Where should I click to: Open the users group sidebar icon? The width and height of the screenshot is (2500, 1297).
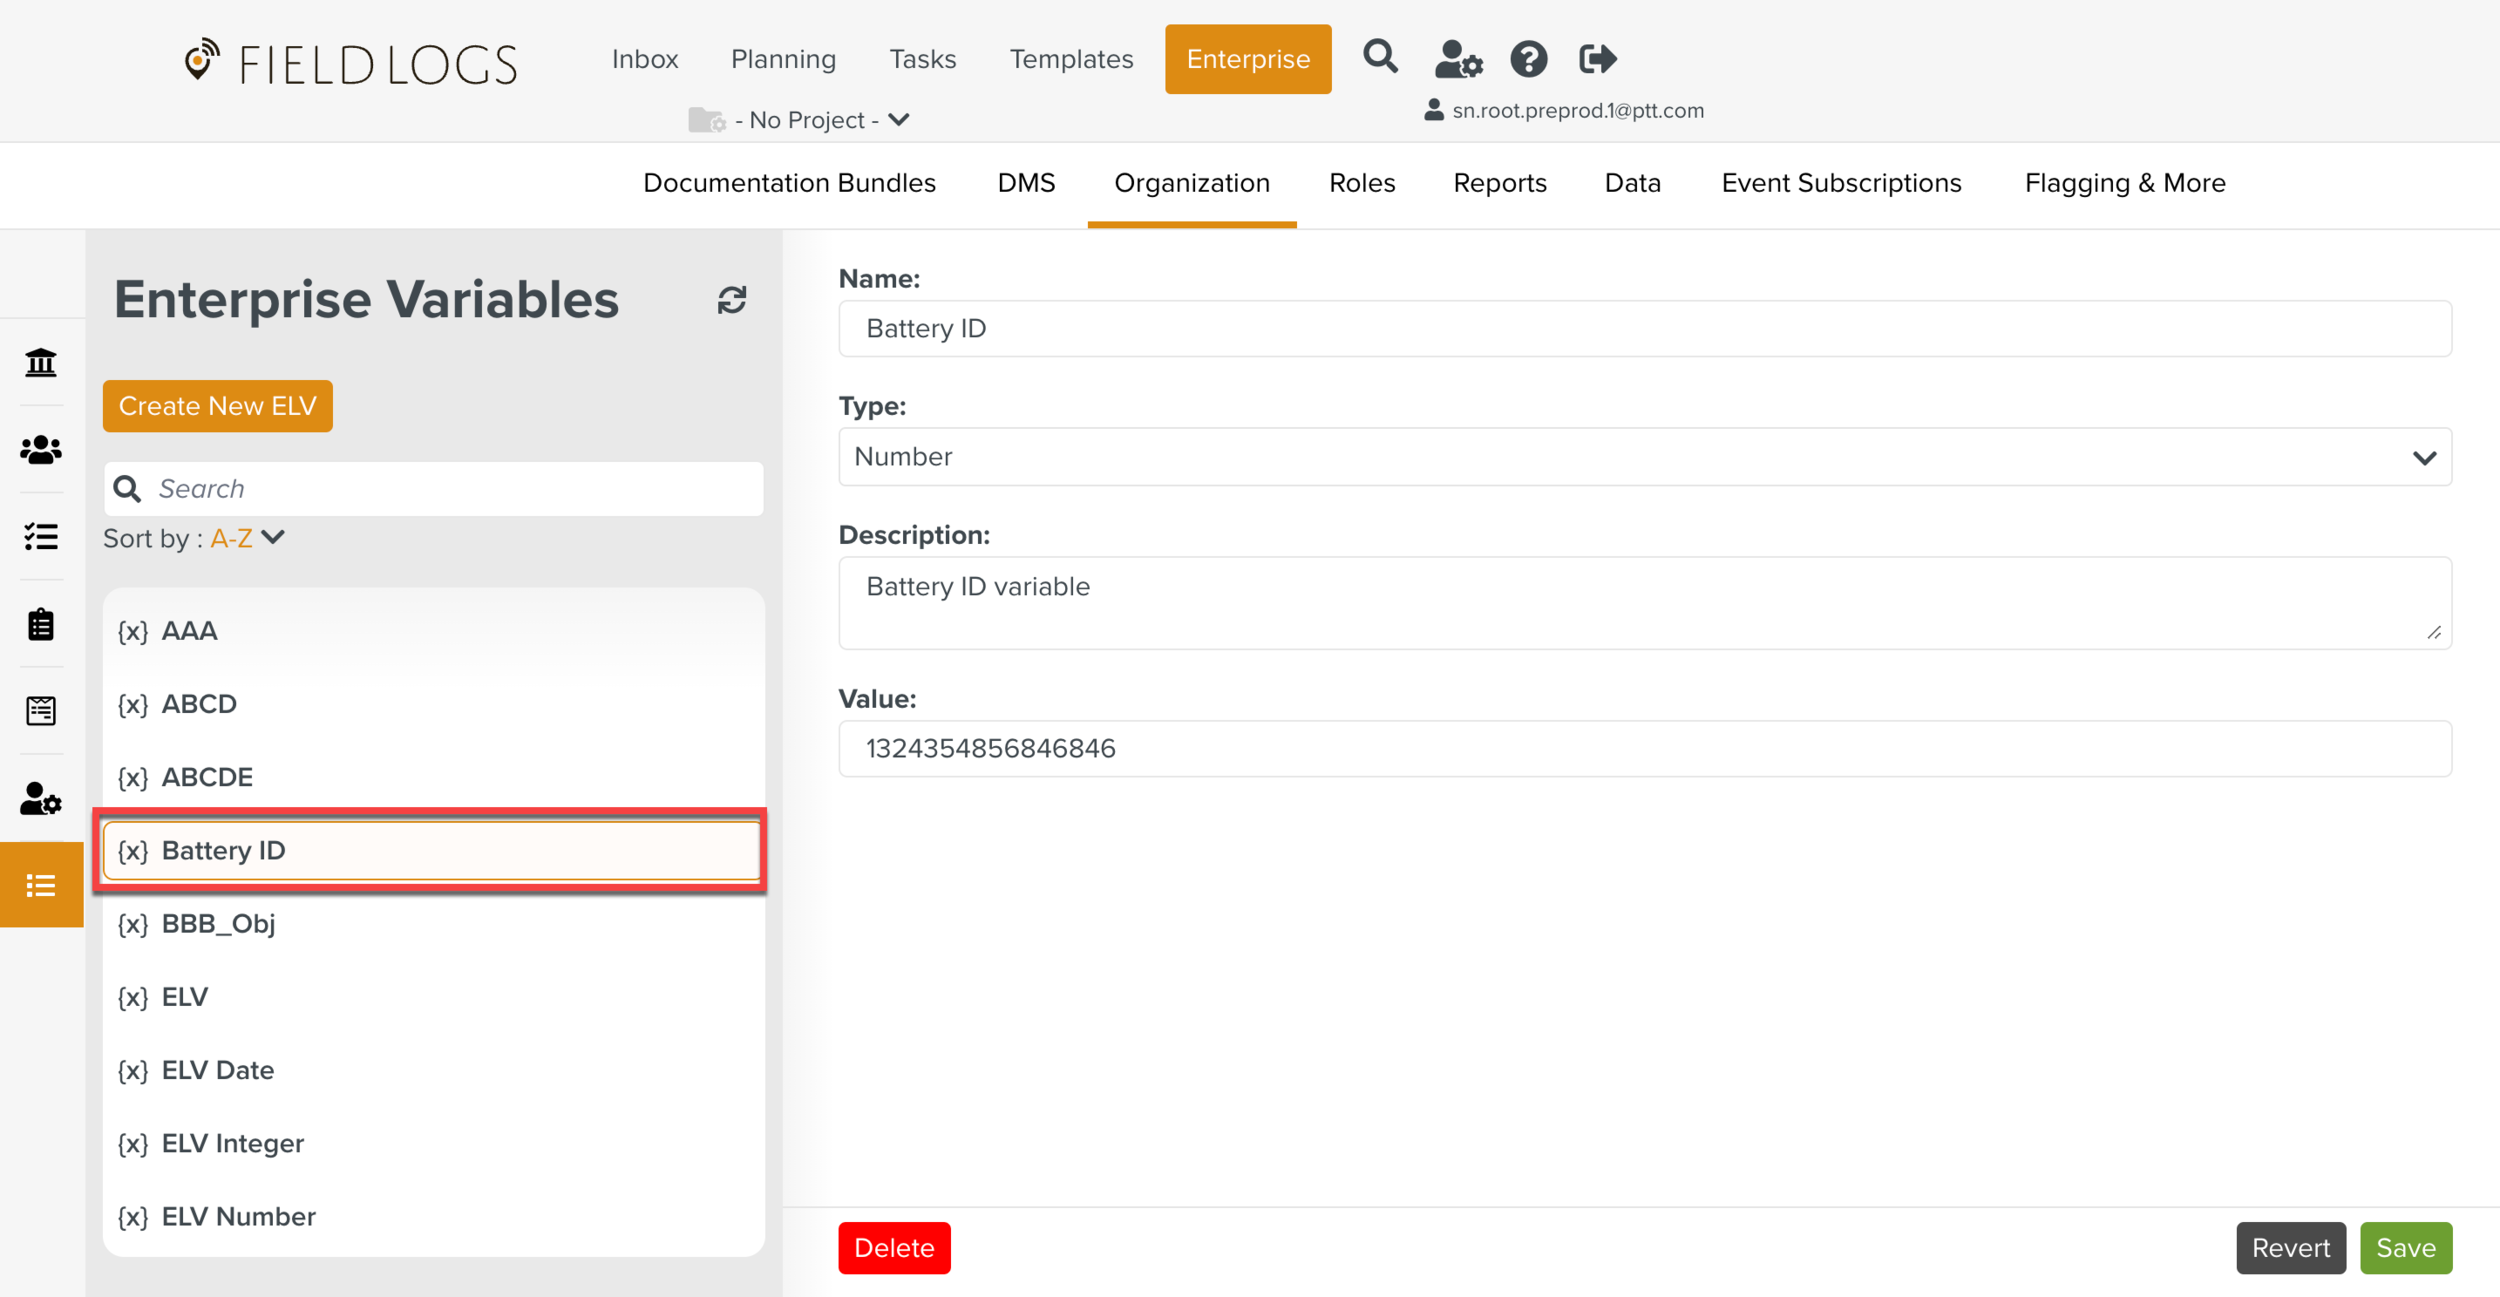point(41,450)
